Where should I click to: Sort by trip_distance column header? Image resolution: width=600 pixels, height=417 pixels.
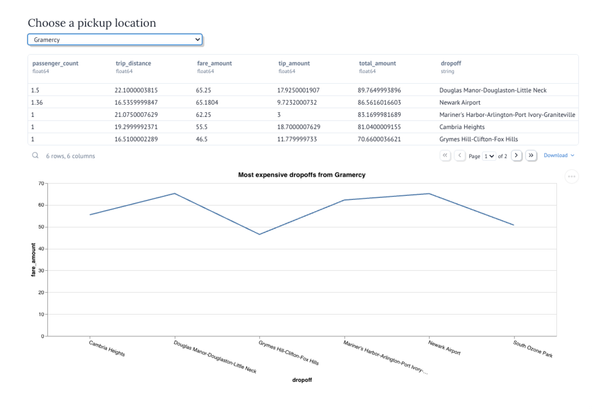tap(134, 63)
